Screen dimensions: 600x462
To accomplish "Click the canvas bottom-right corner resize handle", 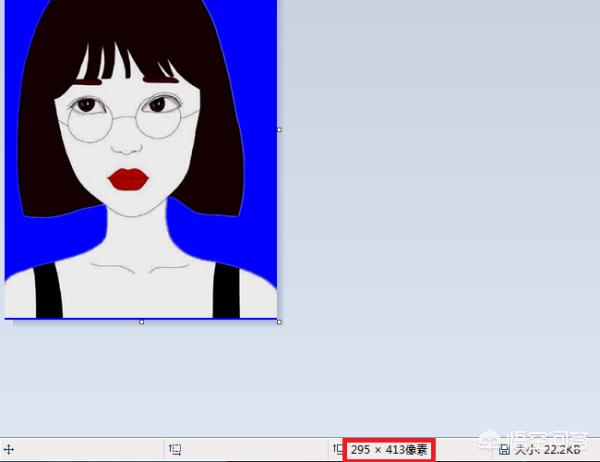I will click(279, 322).
